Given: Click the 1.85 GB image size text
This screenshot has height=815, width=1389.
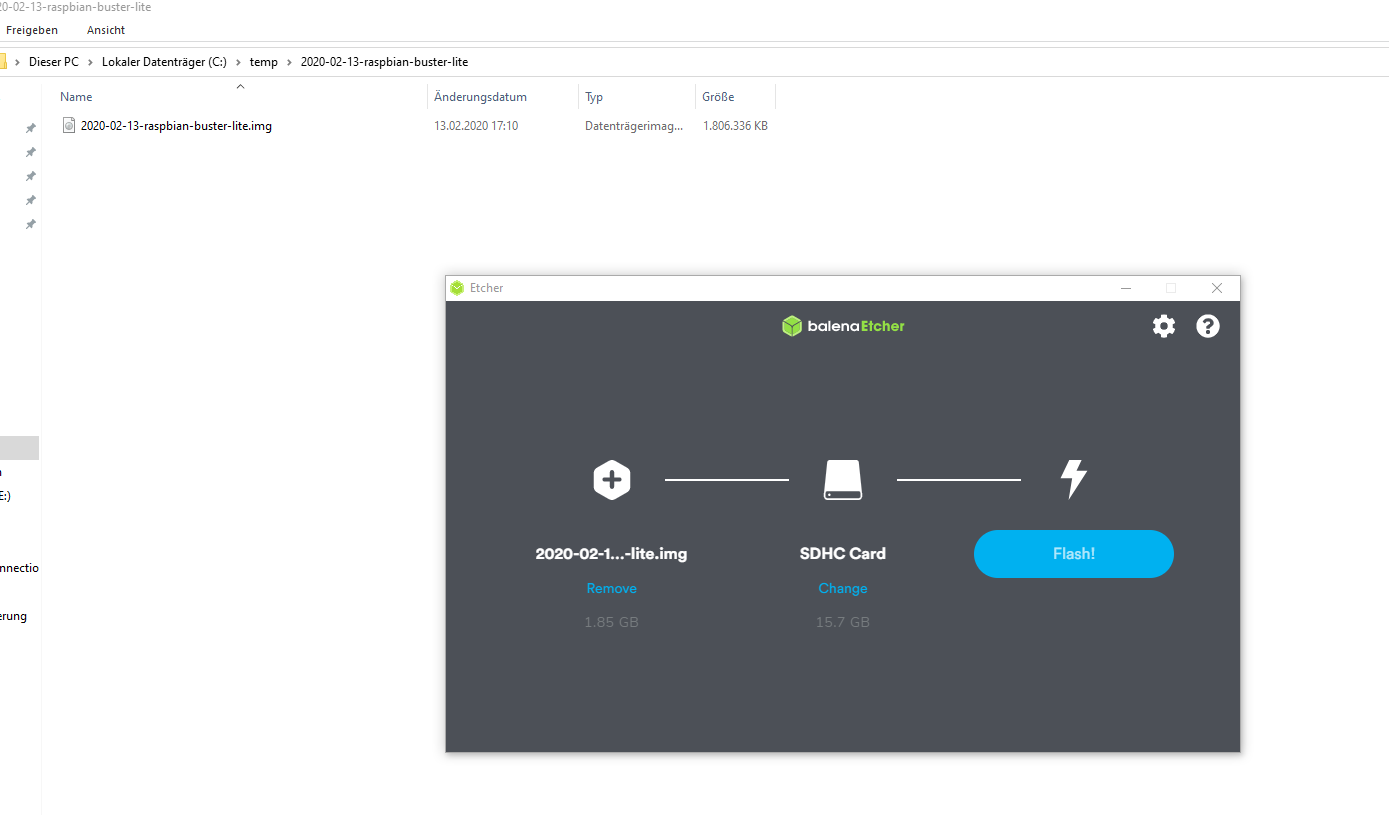Looking at the screenshot, I should click(x=612, y=622).
